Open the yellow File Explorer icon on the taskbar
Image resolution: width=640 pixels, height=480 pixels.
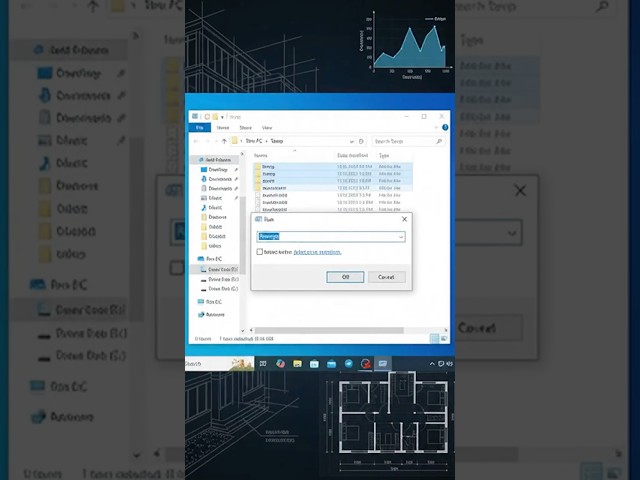click(297, 363)
